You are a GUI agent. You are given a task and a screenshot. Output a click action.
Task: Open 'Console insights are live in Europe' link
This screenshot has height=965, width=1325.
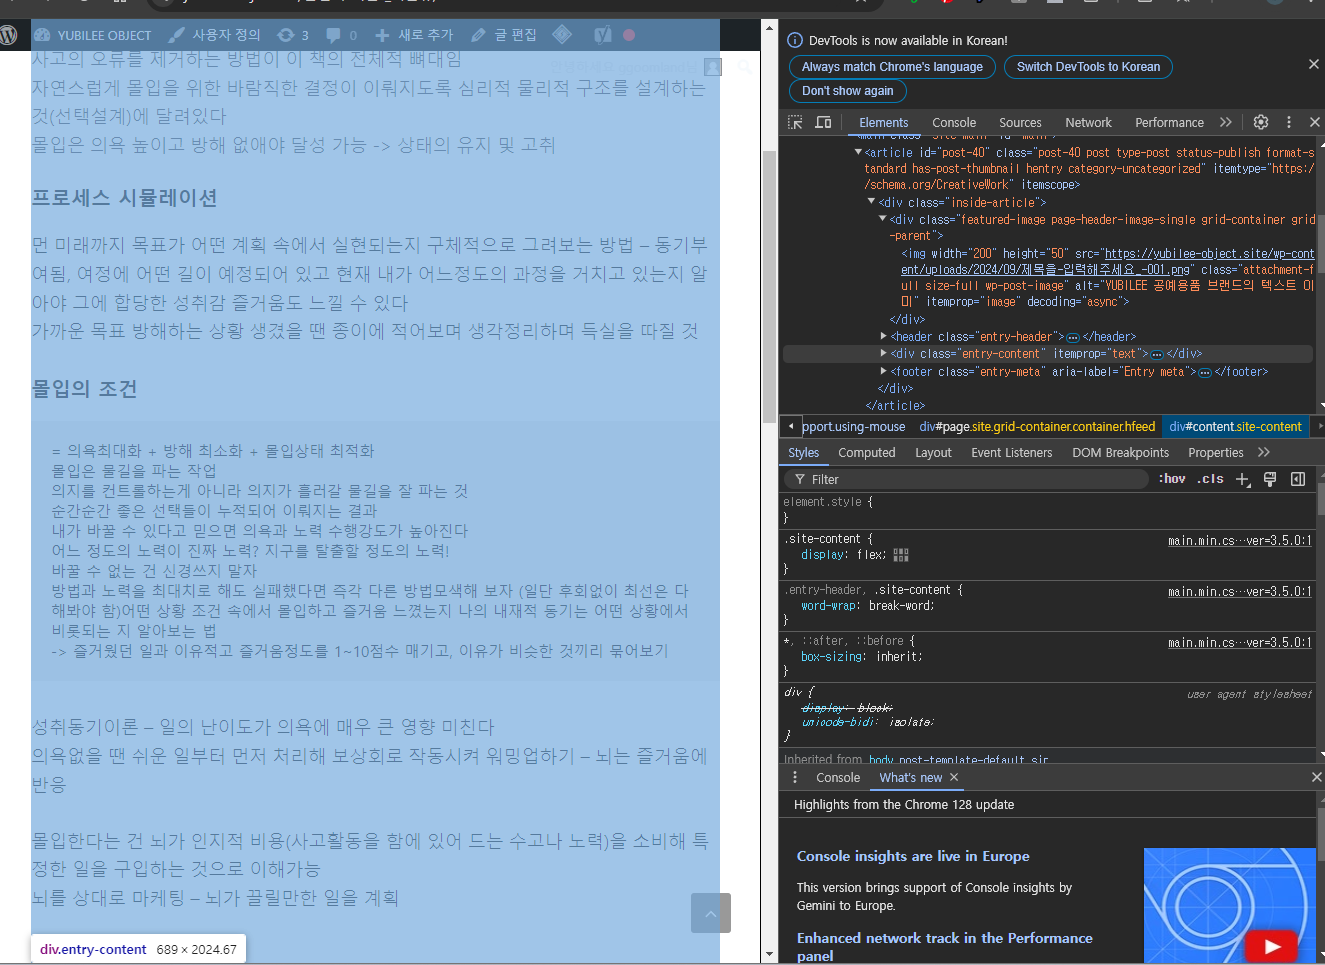[x=912, y=856]
